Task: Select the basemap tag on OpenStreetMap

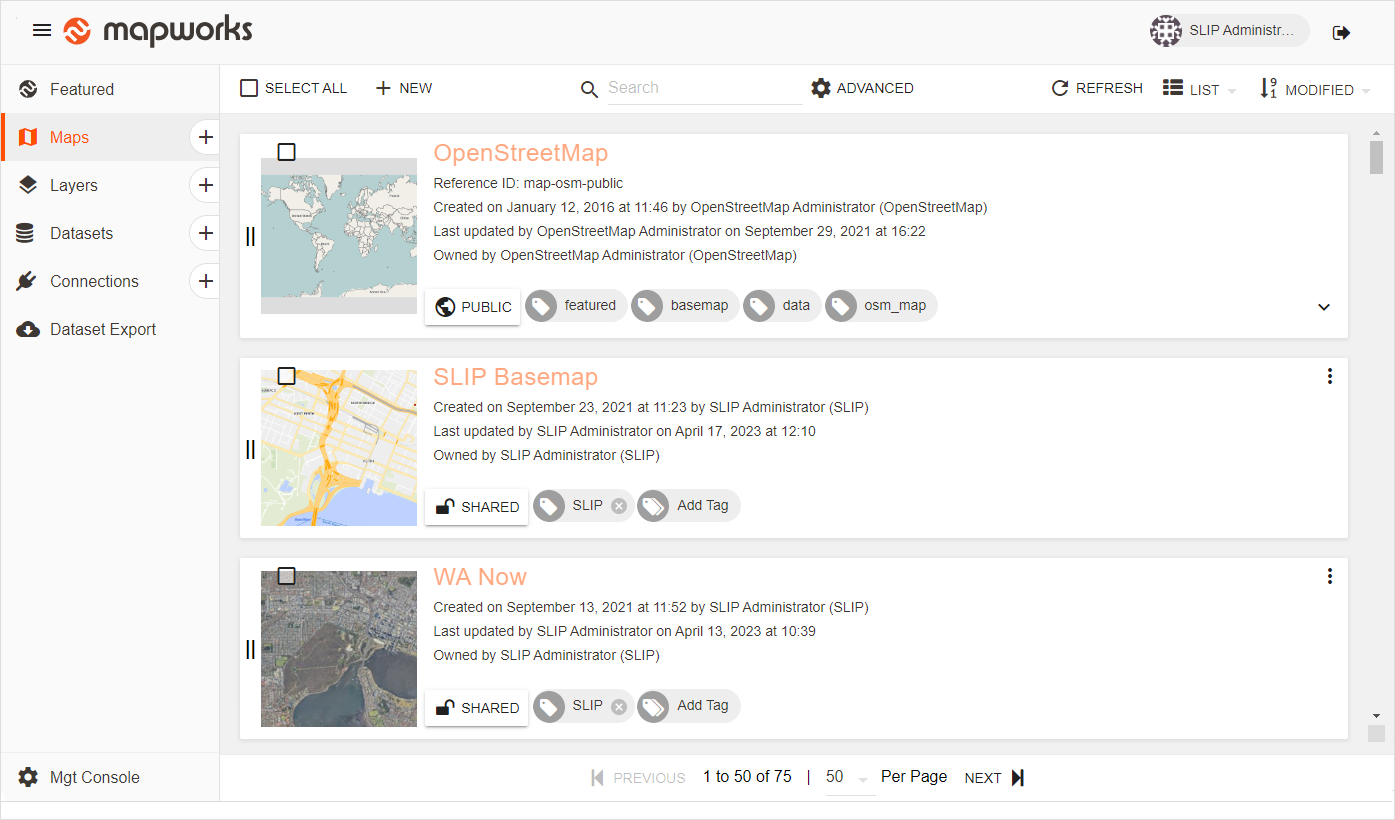Action: tap(686, 306)
